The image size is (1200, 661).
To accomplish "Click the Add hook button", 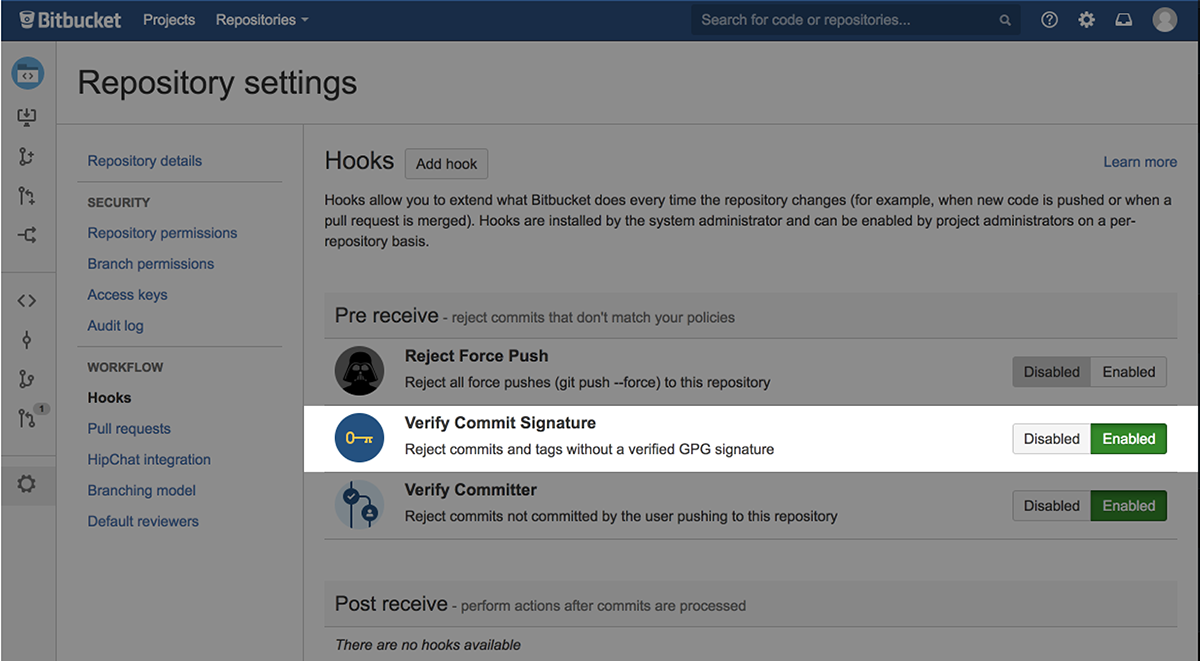I will pos(446,163).
